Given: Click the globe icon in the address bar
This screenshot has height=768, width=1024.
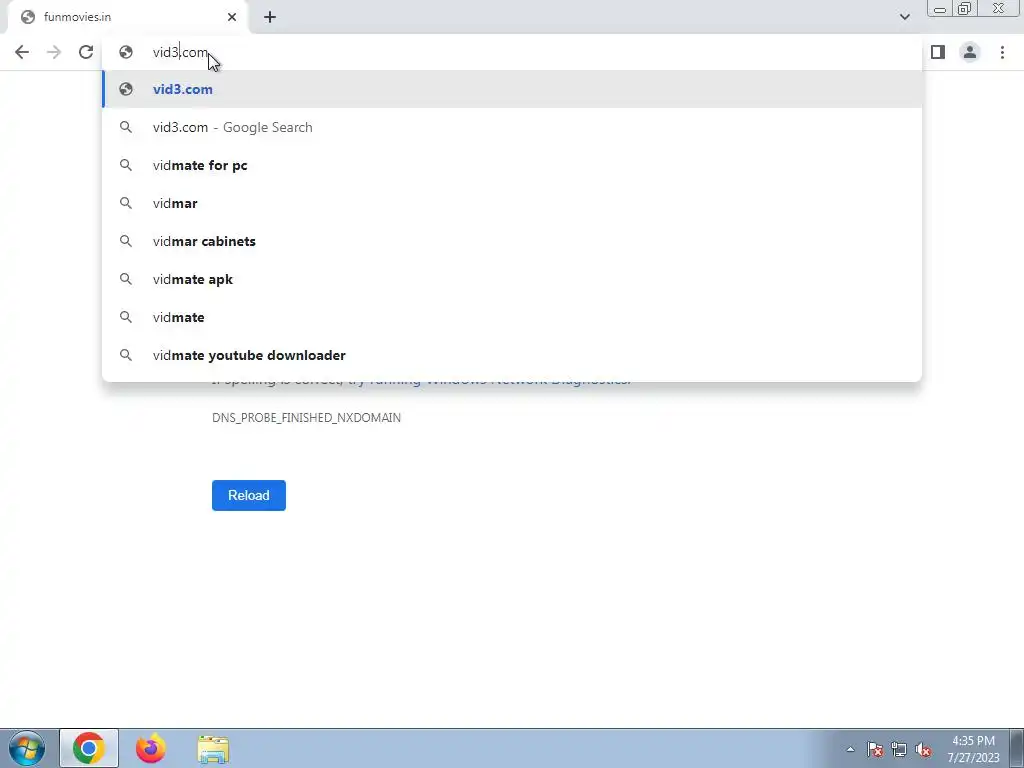Looking at the screenshot, I should [x=126, y=52].
